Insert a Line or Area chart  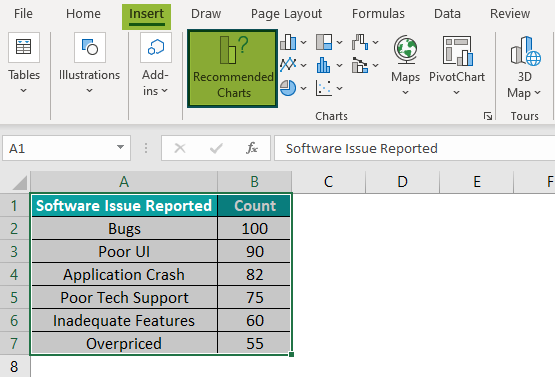[288, 65]
